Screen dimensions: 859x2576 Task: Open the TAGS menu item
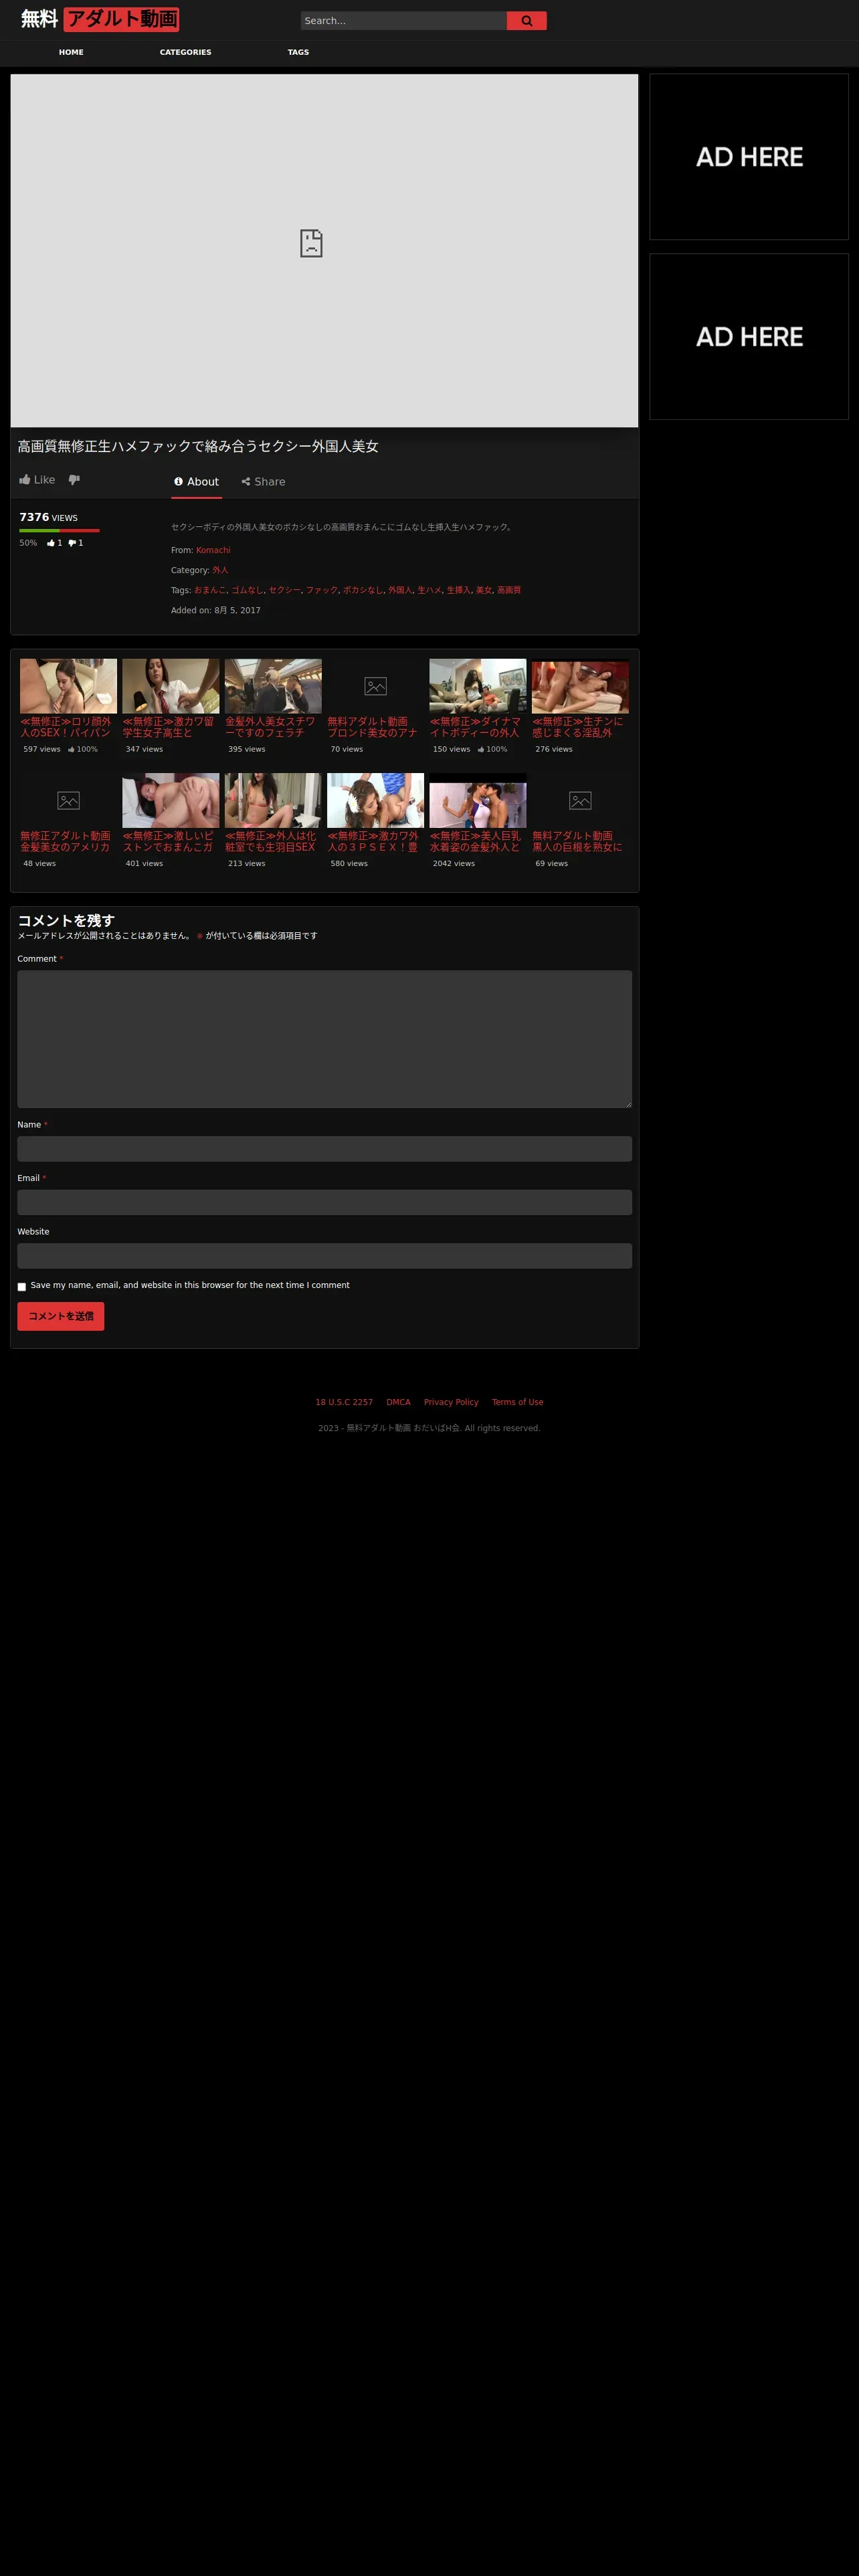point(298,52)
